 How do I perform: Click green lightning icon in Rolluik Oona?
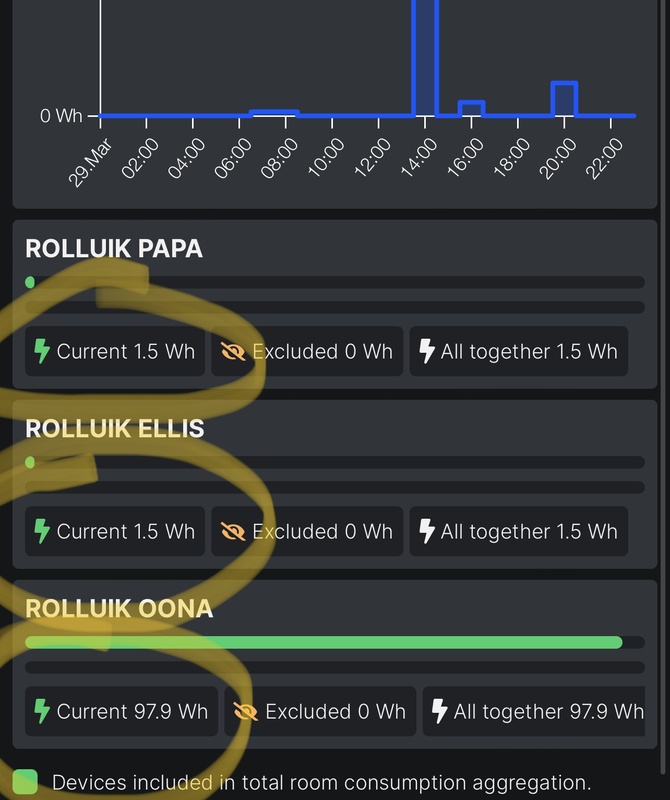tap(43, 711)
